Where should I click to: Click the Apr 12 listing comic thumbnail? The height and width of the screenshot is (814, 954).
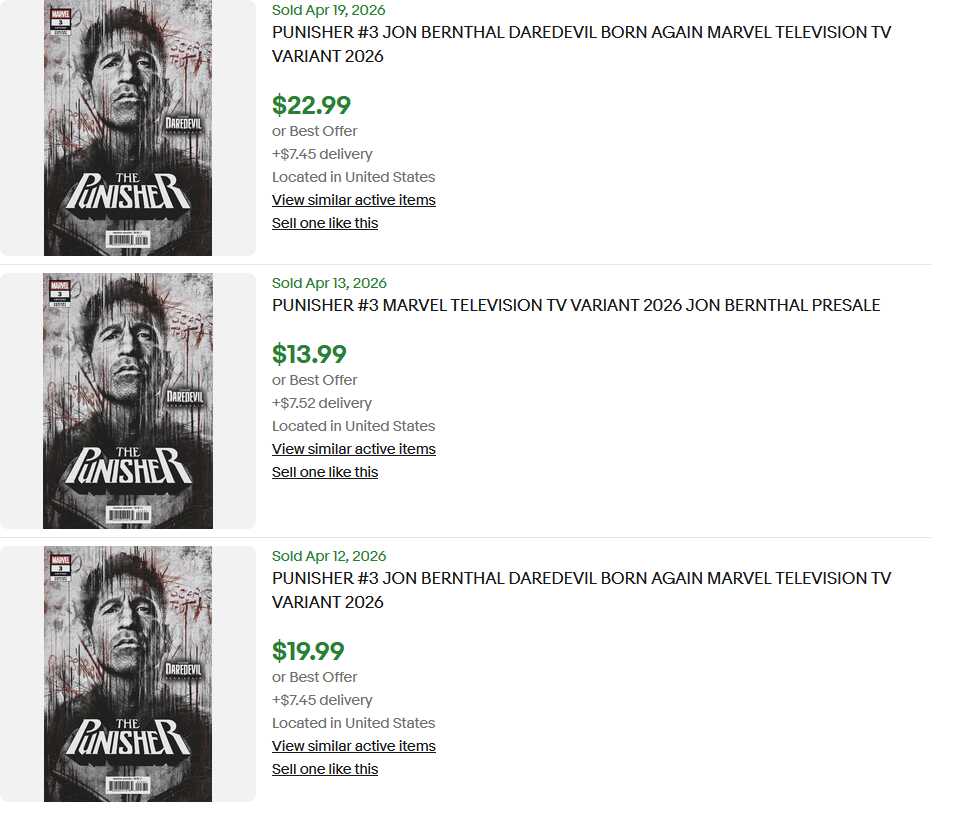tap(128, 674)
